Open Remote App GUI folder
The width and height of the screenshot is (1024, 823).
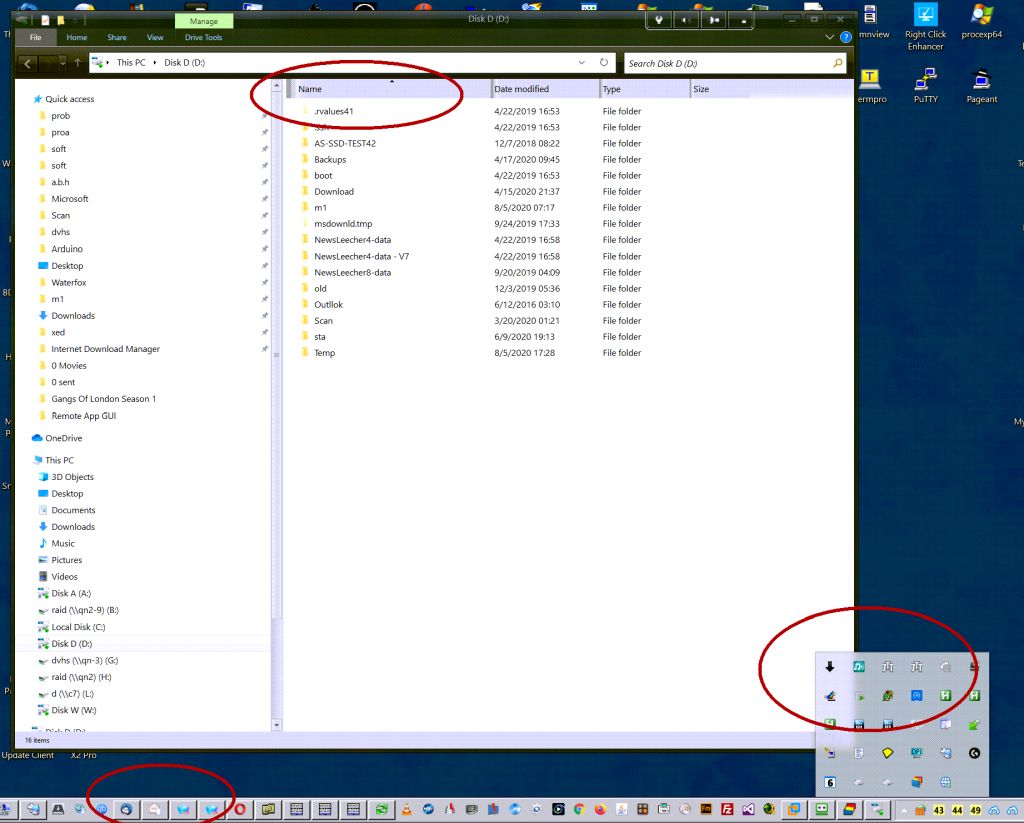pyautogui.click(x=84, y=415)
